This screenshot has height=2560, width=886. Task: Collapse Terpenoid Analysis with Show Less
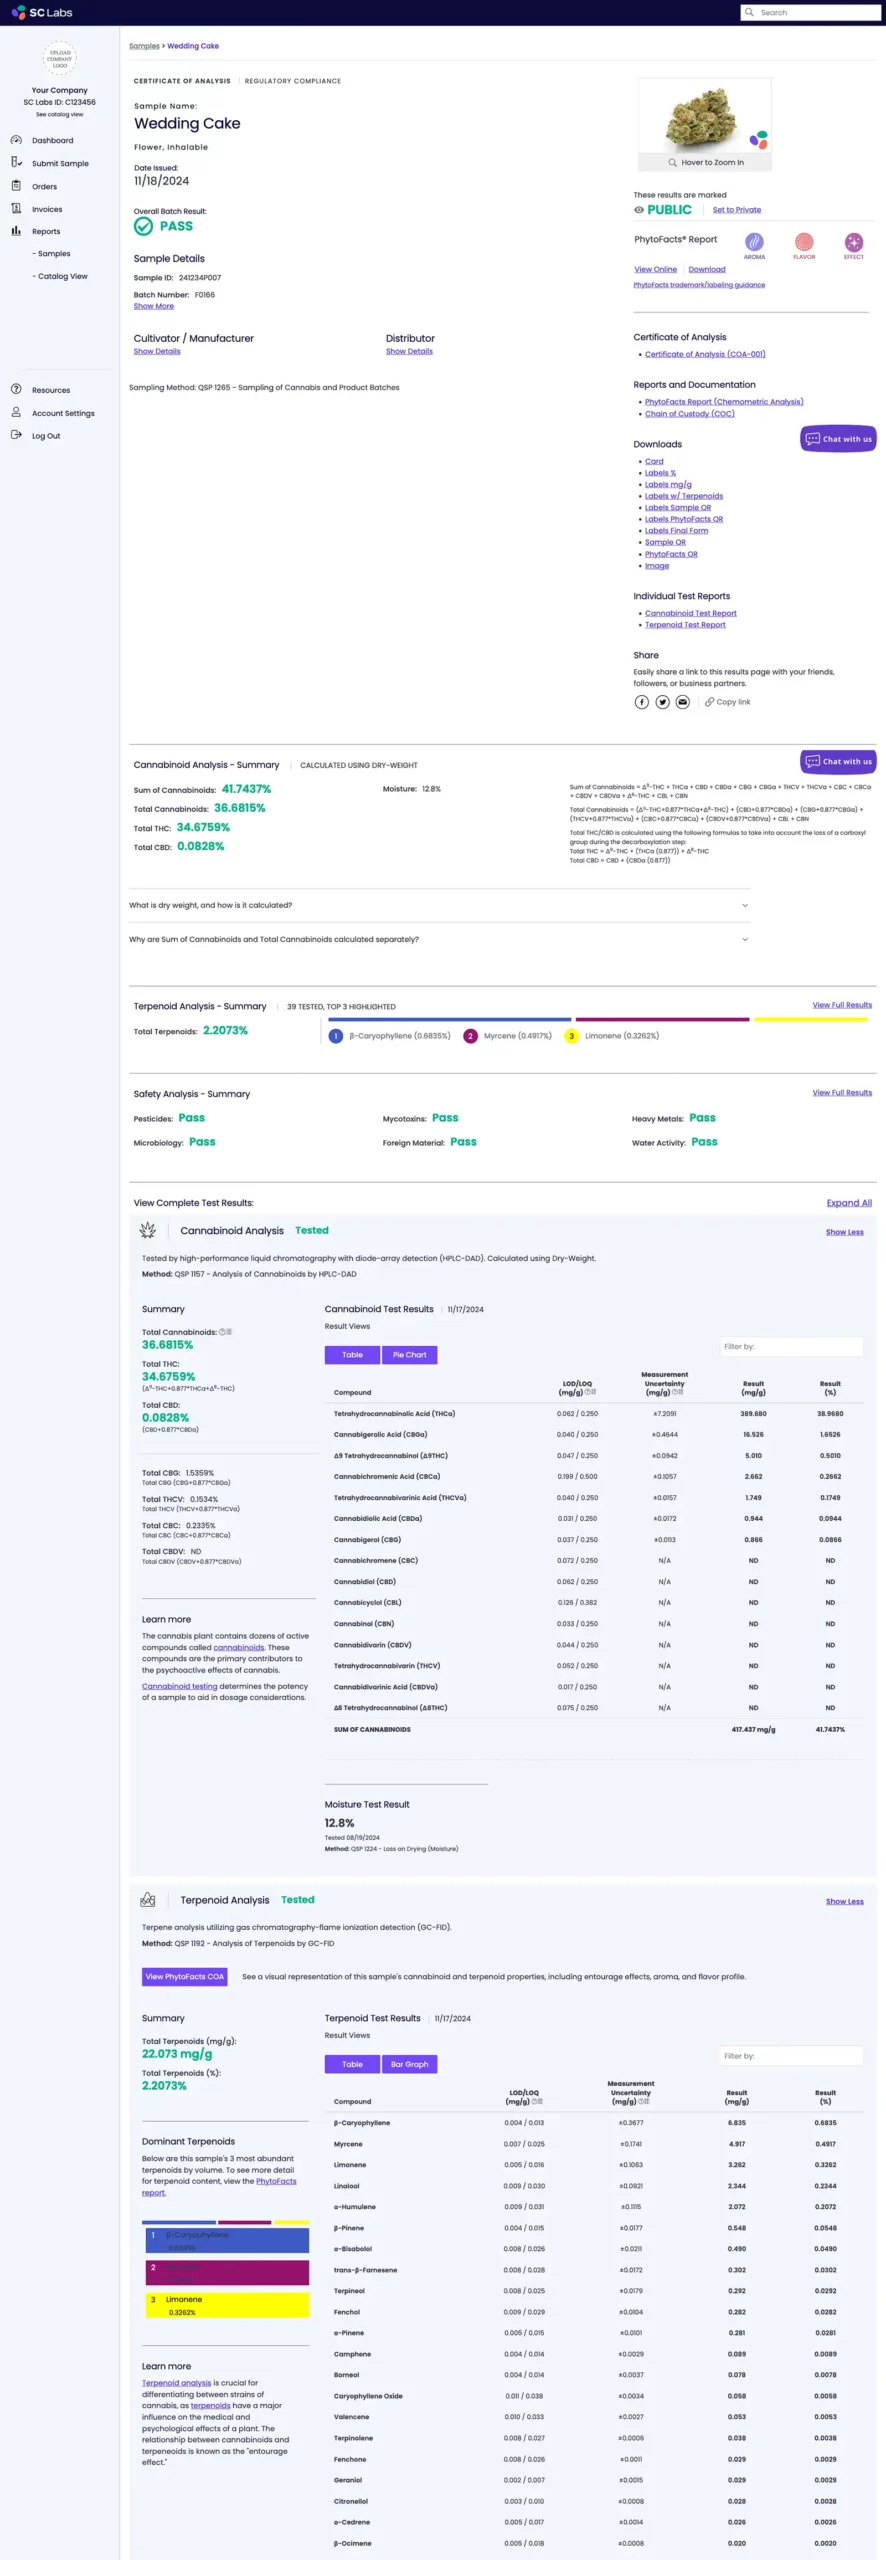coord(845,1901)
